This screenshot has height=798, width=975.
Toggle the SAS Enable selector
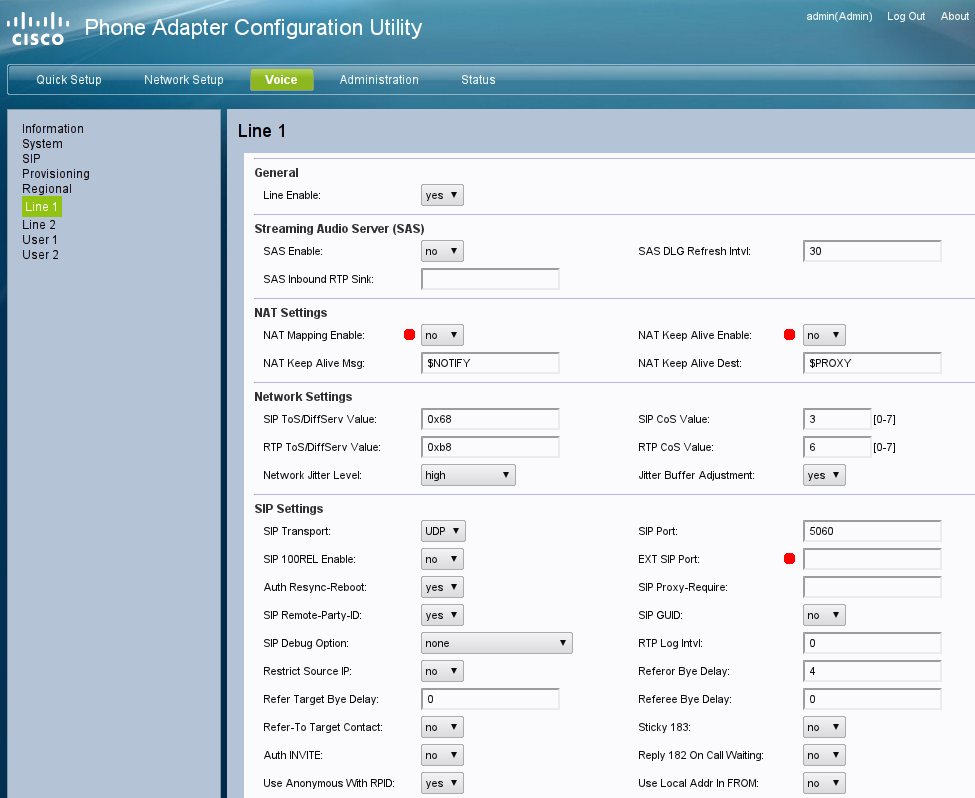click(x=442, y=251)
